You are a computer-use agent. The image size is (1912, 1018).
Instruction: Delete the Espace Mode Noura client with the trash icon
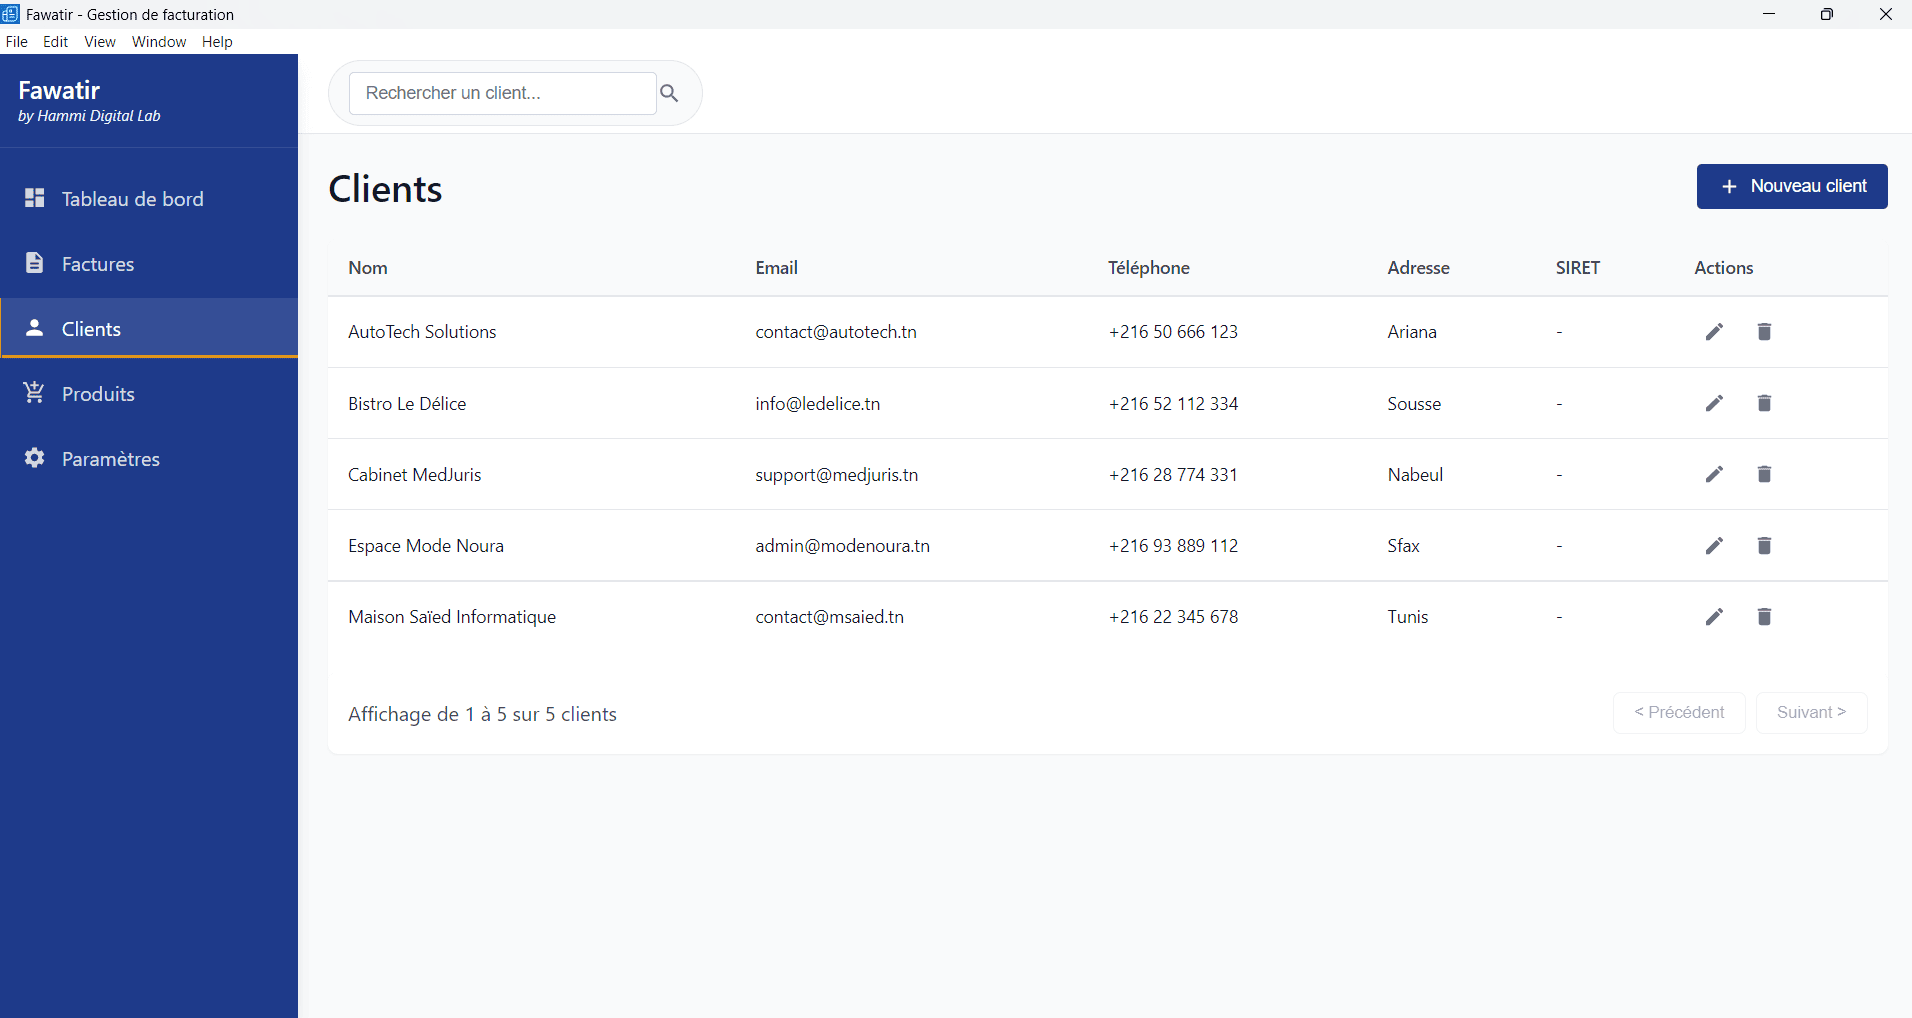[x=1764, y=545]
